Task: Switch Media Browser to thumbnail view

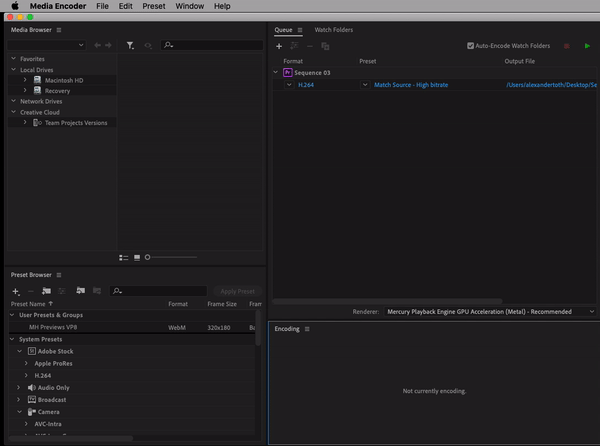Action: pos(137,258)
